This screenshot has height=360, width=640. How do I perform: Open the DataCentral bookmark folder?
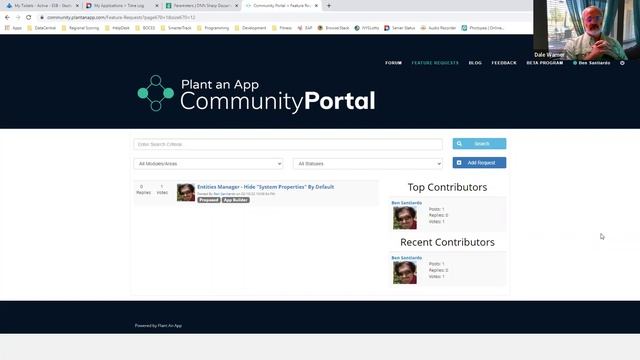pyautogui.click(x=41, y=28)
